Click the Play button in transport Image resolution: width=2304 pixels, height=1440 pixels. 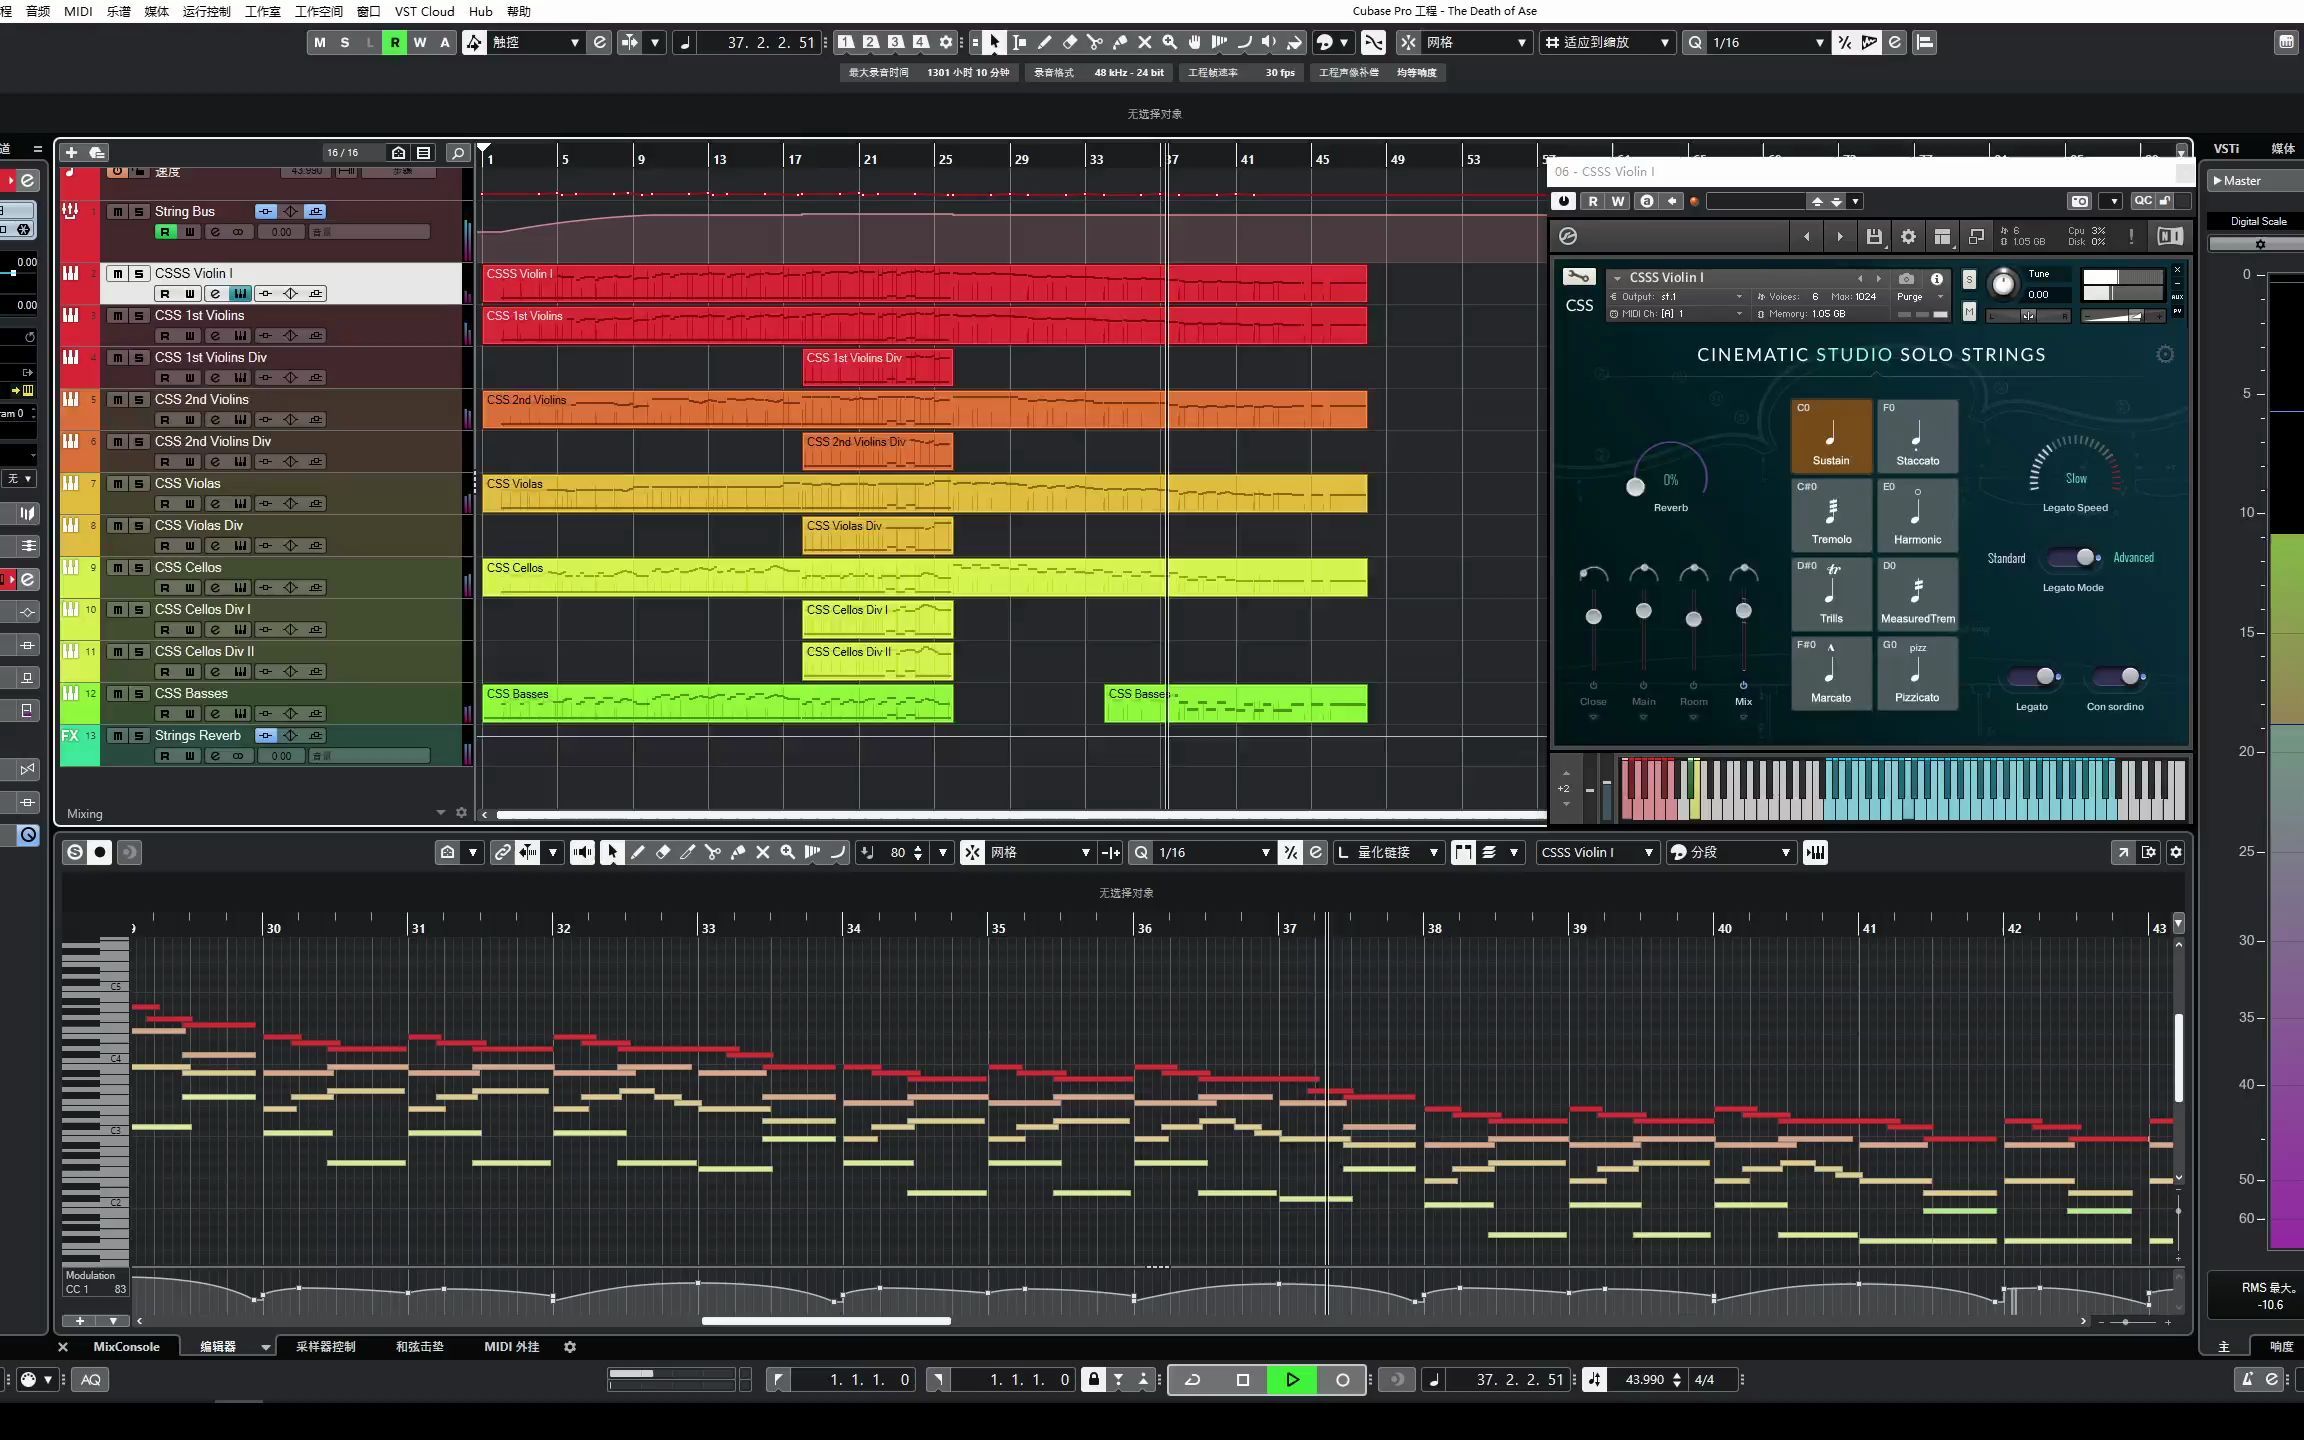click(1292, 1379)
